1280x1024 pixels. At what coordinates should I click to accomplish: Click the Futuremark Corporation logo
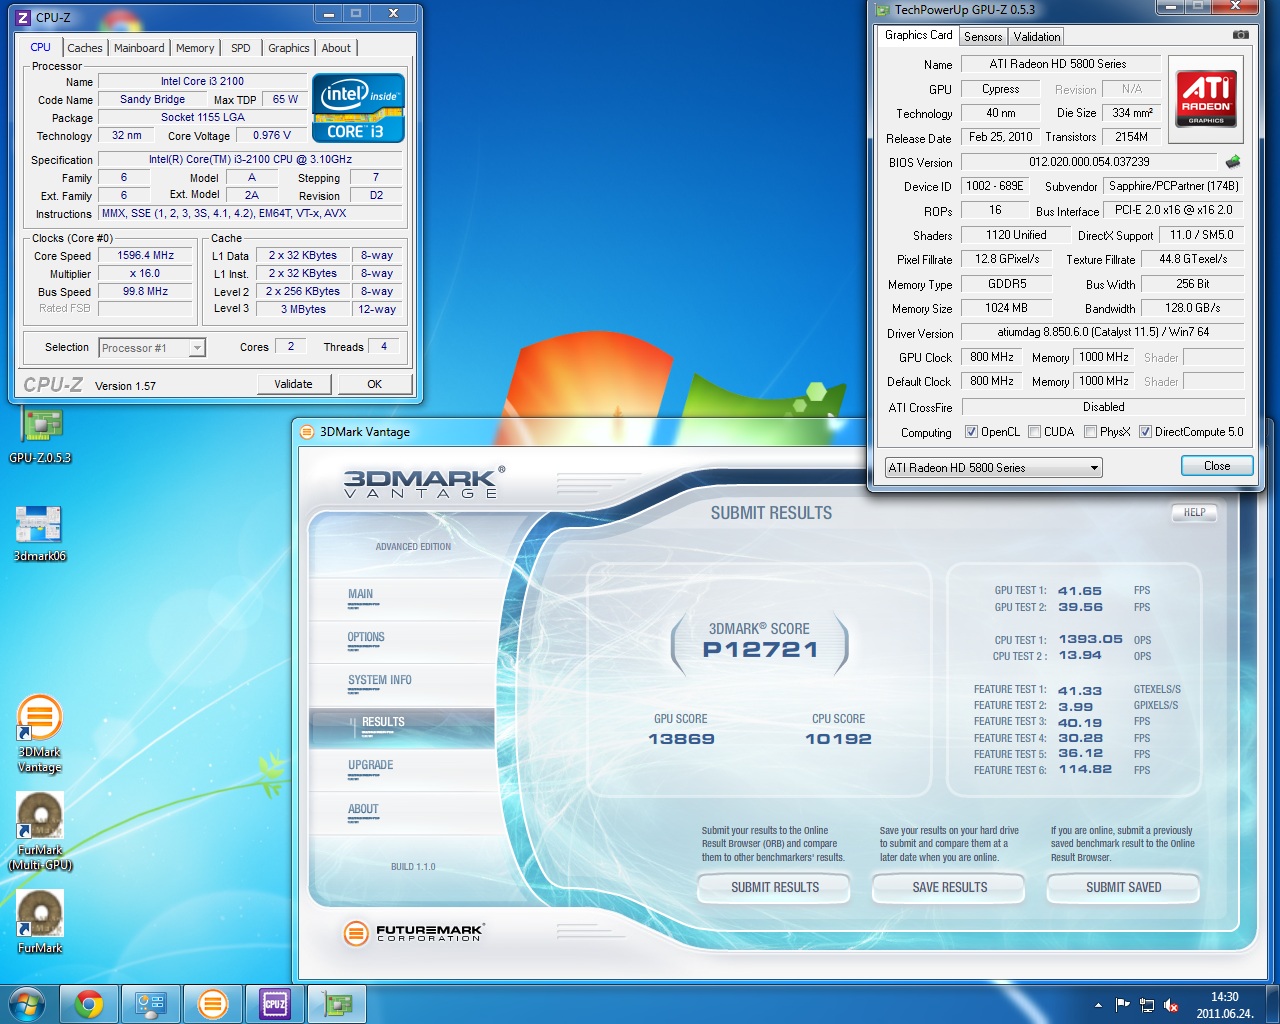coord(413,933)
